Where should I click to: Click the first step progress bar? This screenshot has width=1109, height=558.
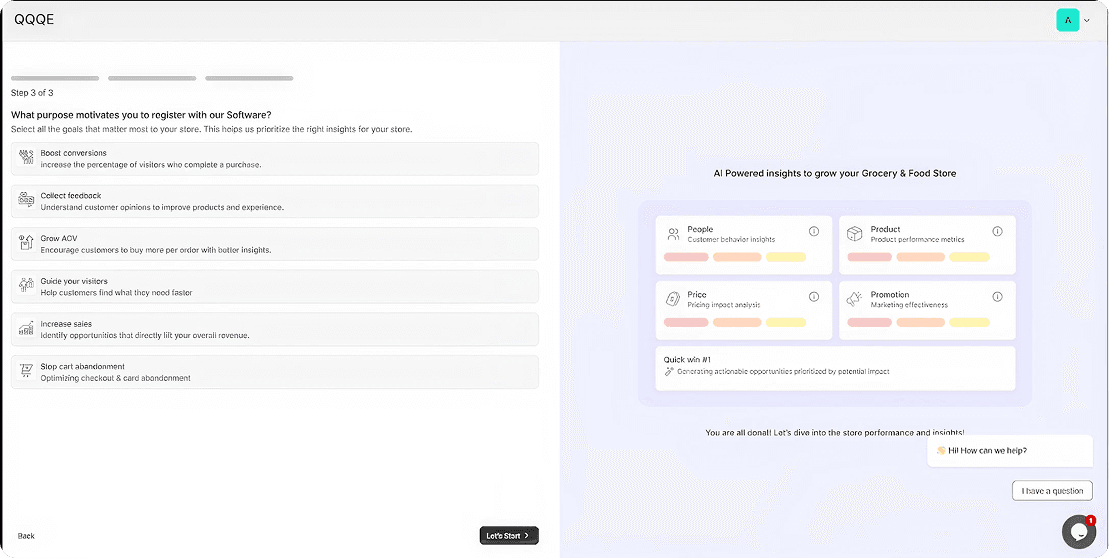coord(55,78)
